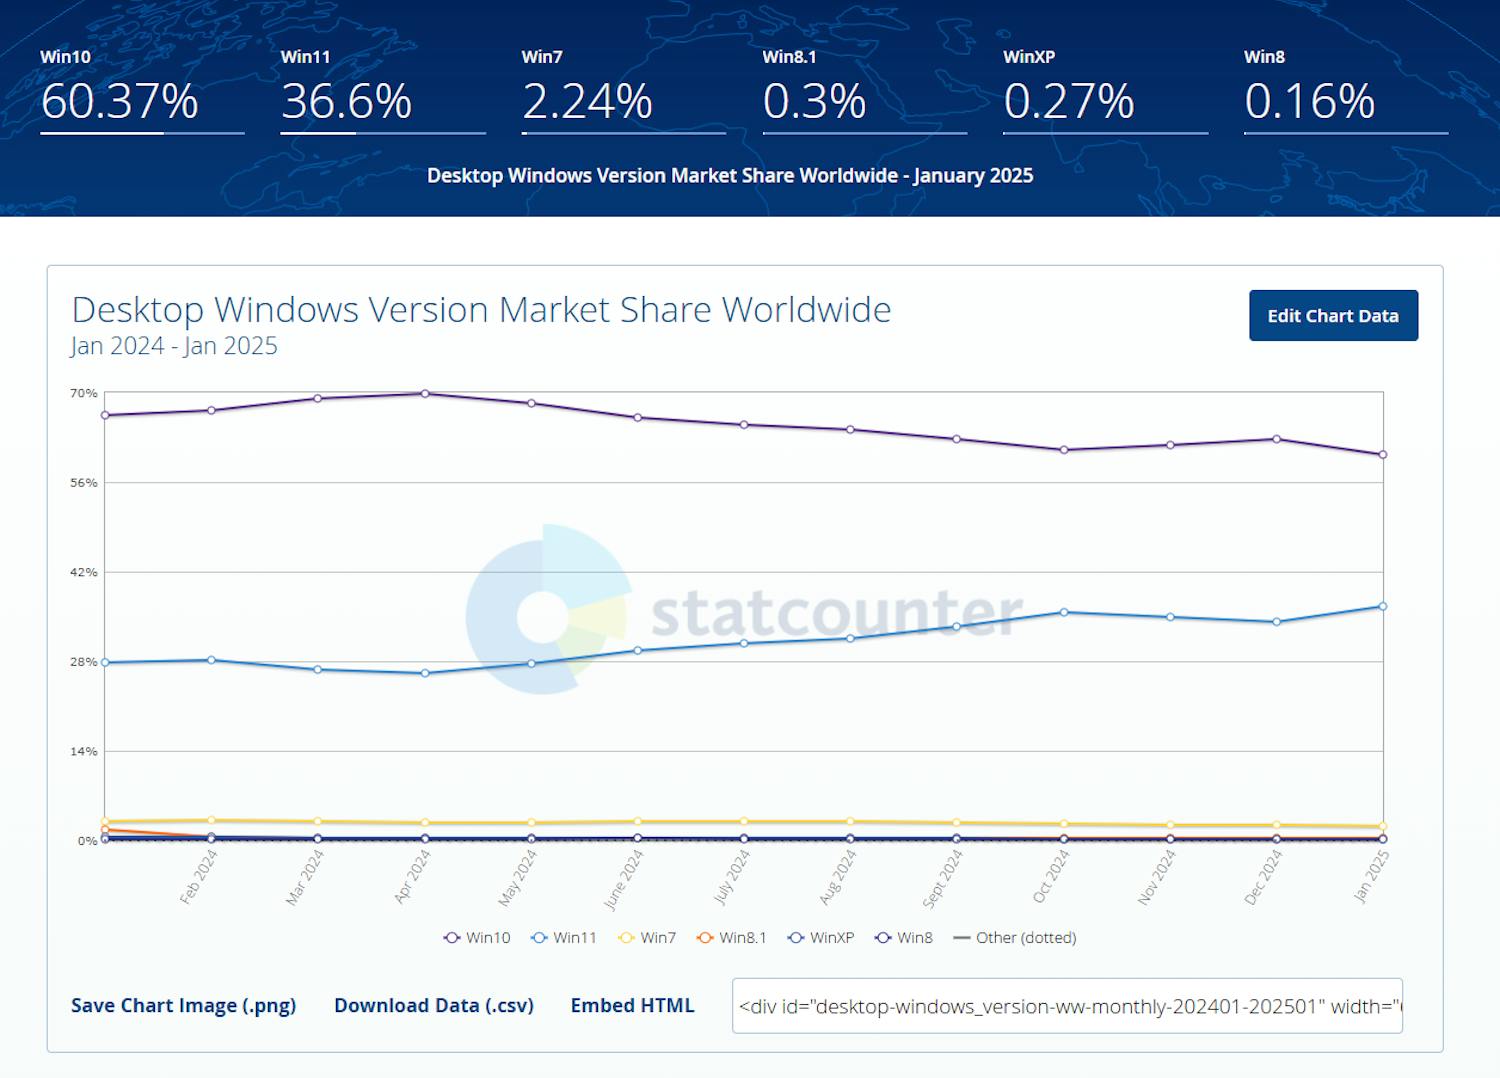Click the Download Data (.csv) link
1500x1078 pixels.
tap(434, 1005)
